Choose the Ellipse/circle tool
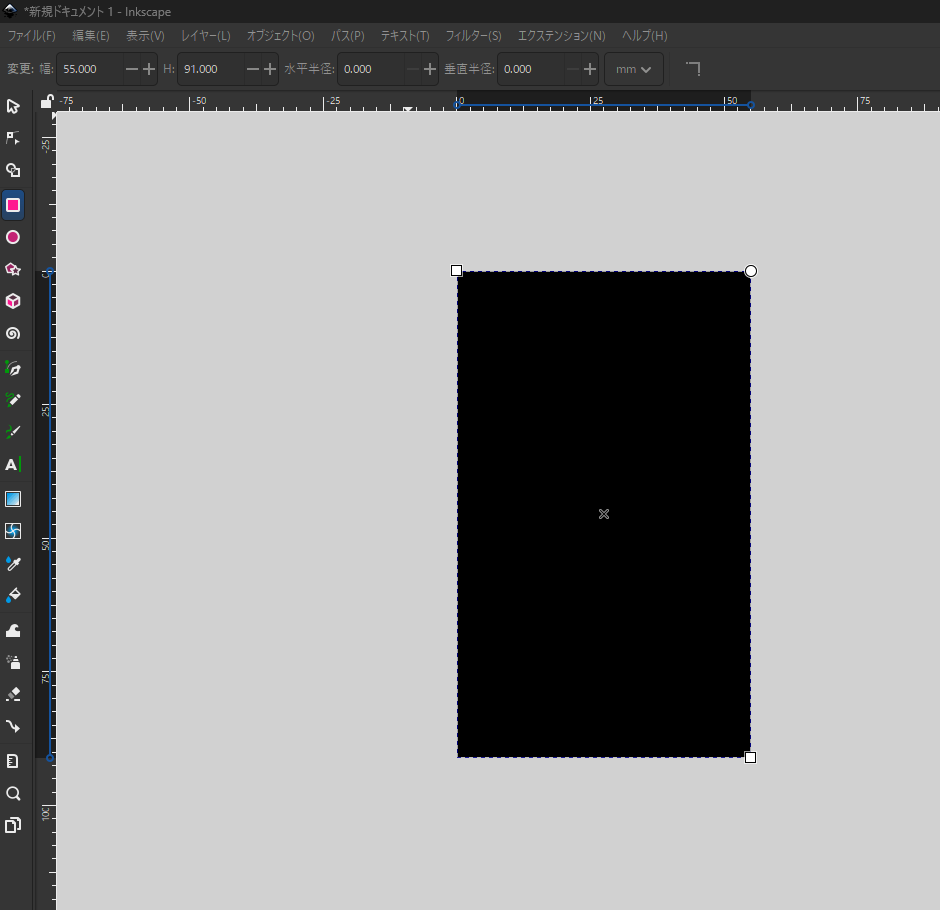Viewport: 940px width, 910px height. coord(13,237)
